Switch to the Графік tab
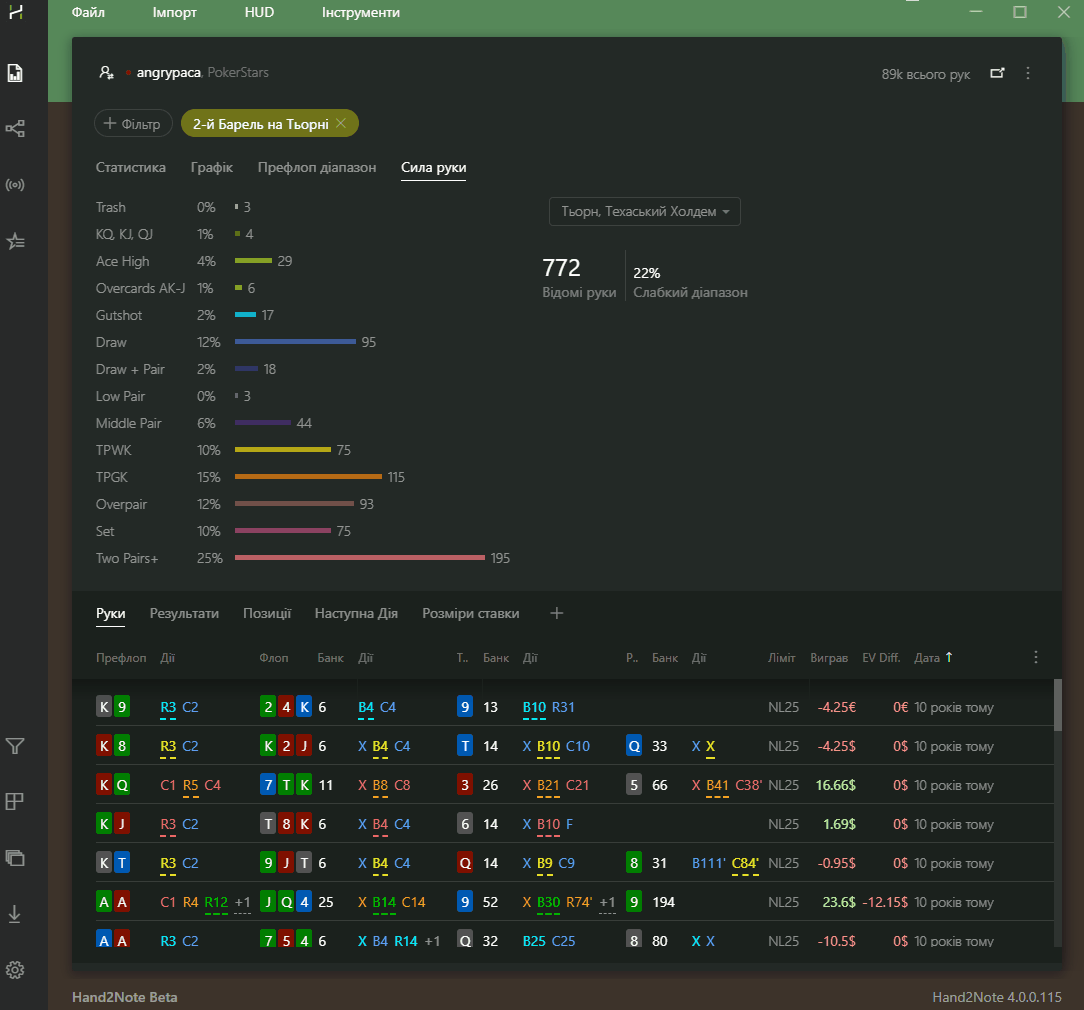The width and height of the screenshot is (1084, 1010). [212, 167]
